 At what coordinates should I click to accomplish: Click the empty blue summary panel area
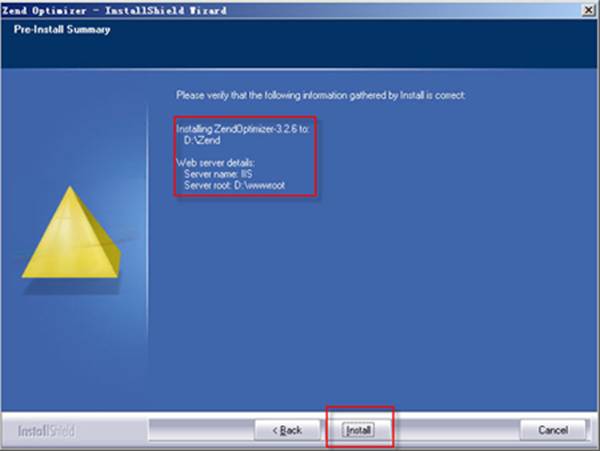point(383,287)
